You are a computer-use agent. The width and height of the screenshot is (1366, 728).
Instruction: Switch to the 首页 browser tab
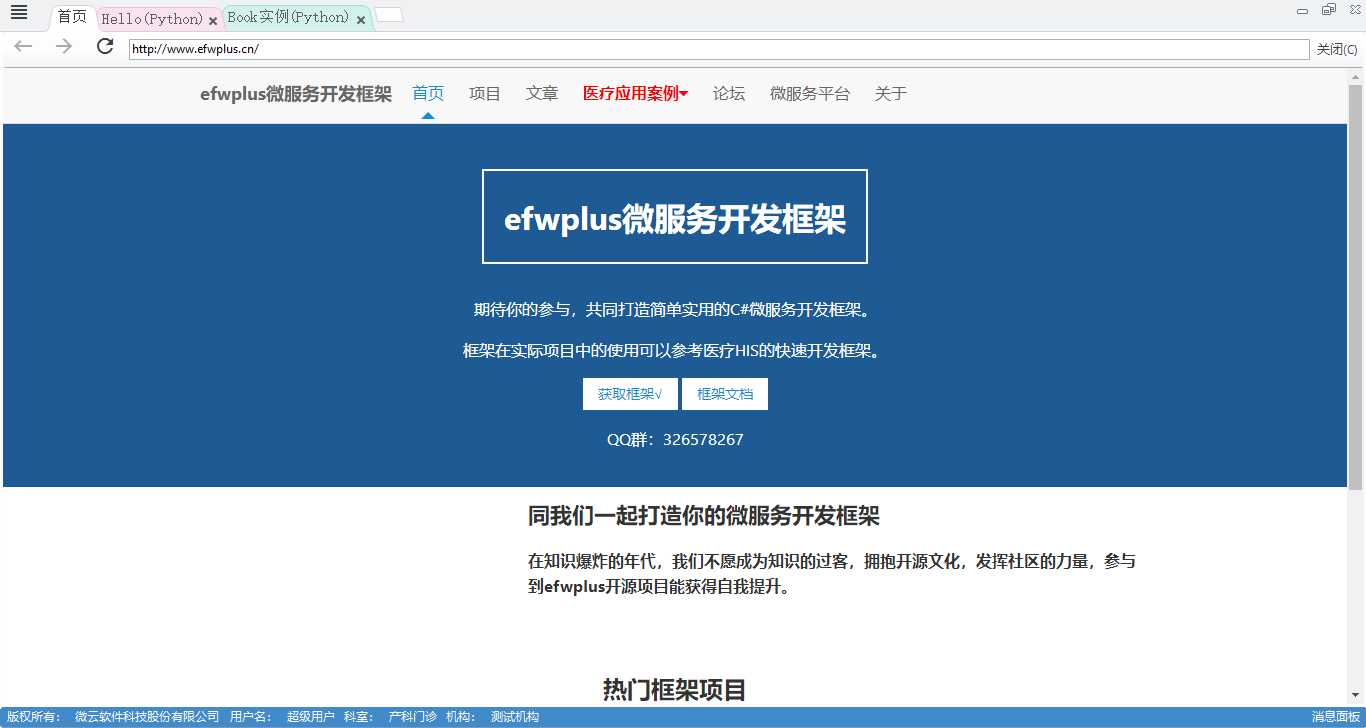(x=71, y=15)
